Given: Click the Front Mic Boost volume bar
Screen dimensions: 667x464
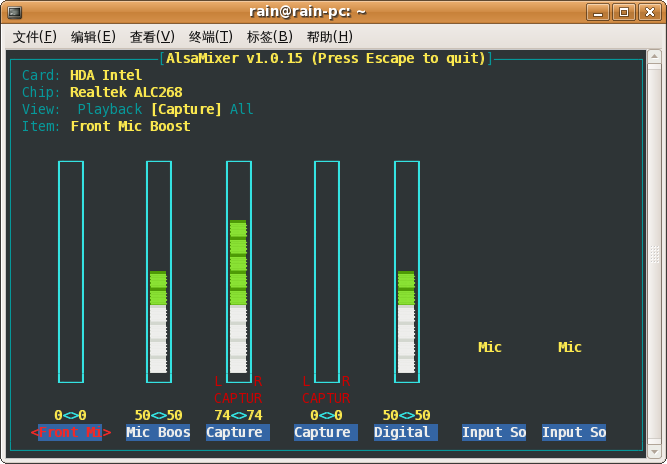Looking at the screenshot, I should tap(71, 272).
